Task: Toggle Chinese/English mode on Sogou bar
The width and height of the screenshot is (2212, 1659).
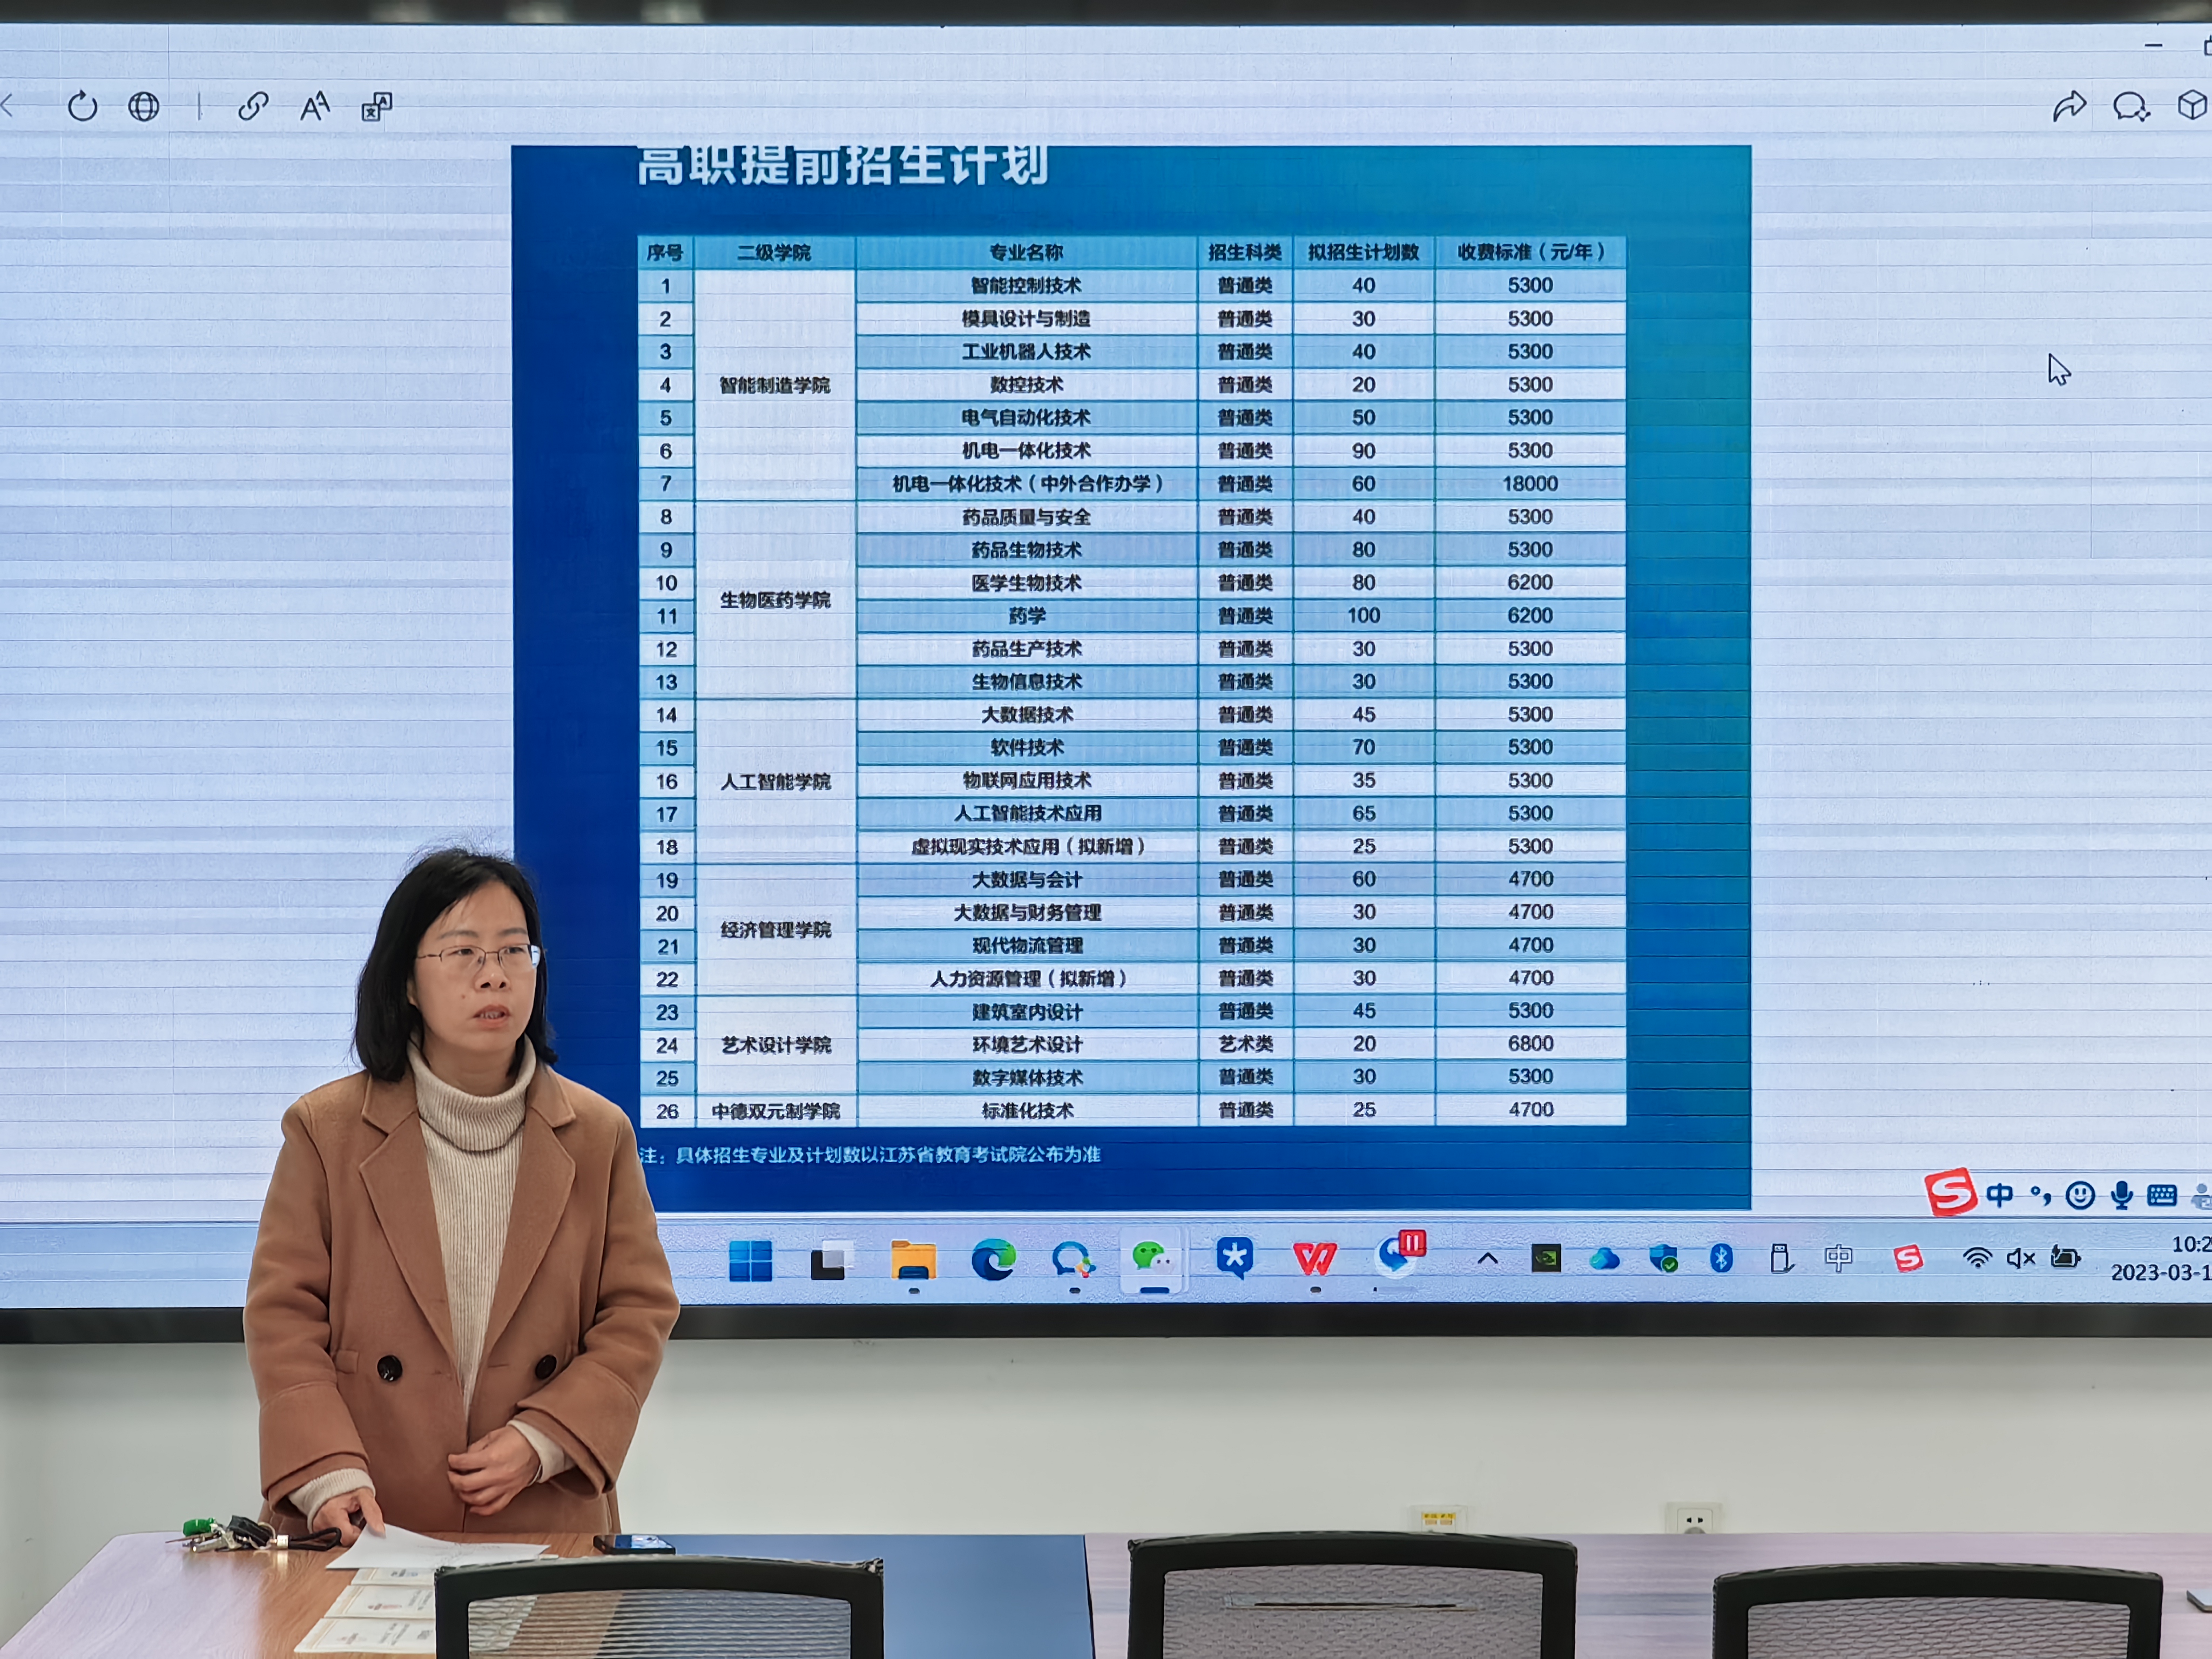Action: coord(2000,1195)
